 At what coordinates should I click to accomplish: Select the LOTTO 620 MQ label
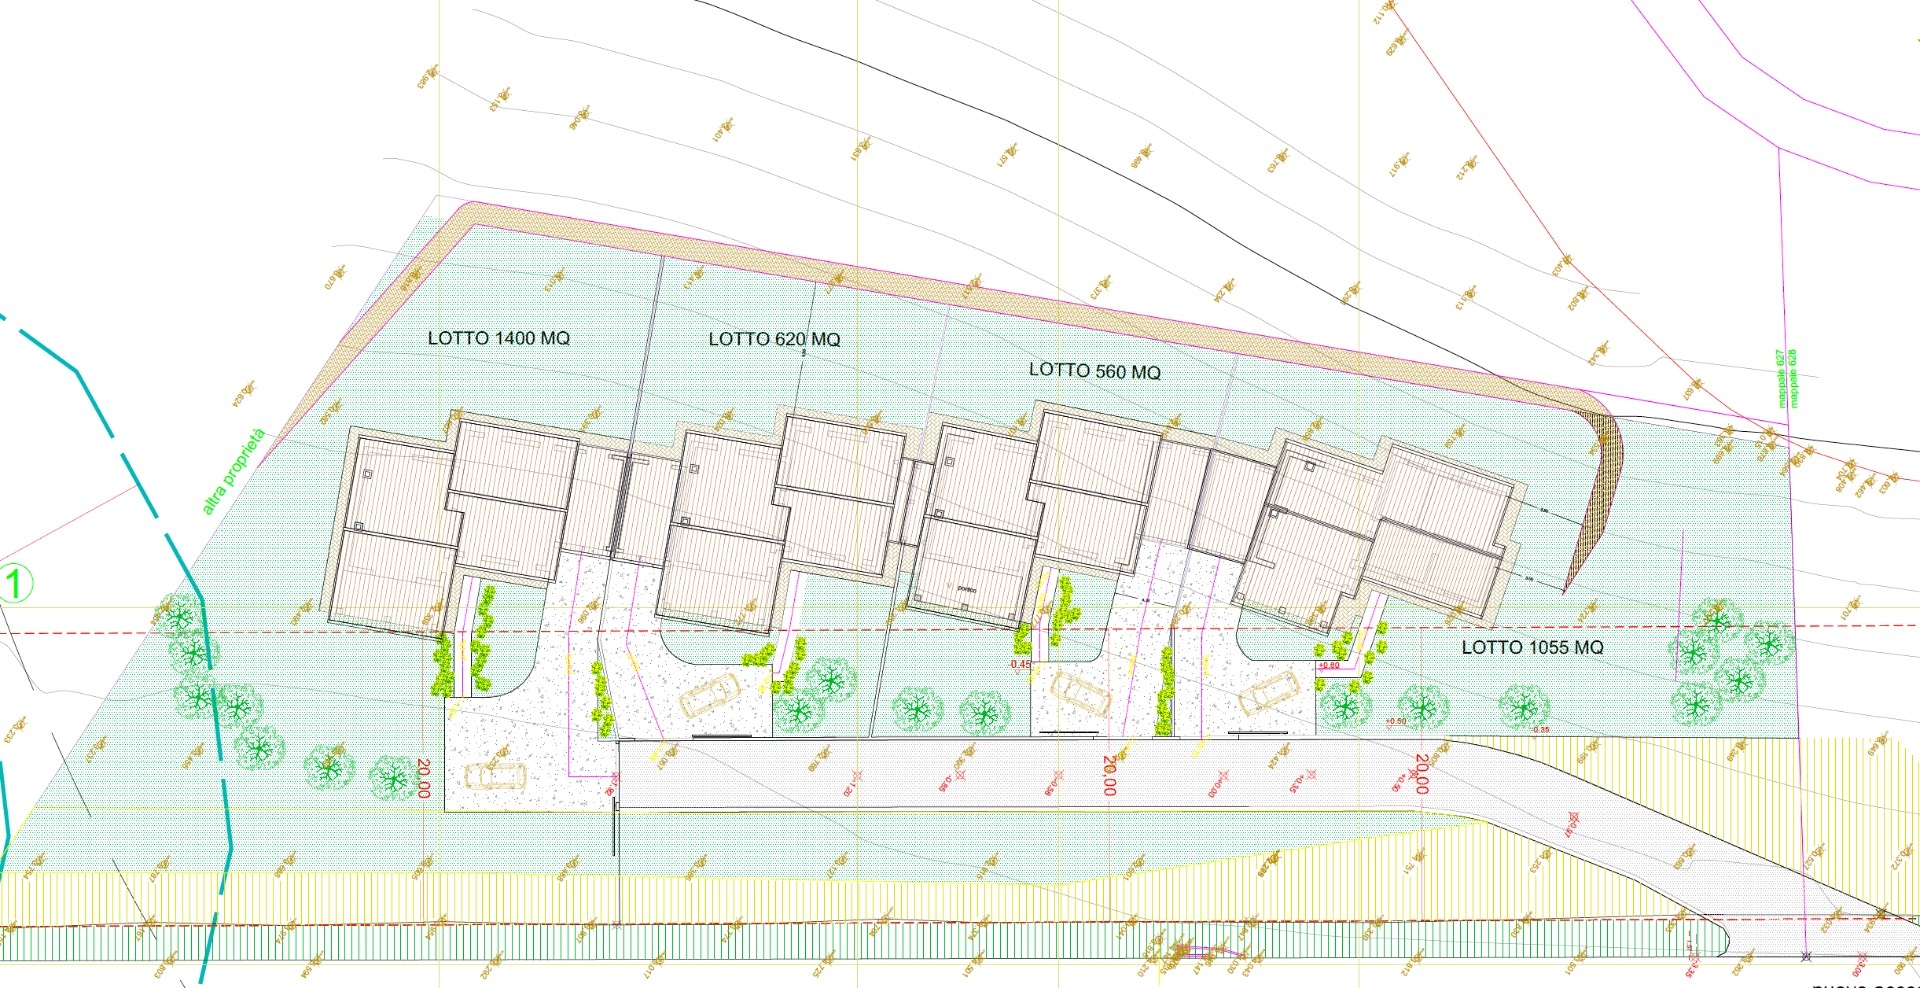(x=775, y=339)
